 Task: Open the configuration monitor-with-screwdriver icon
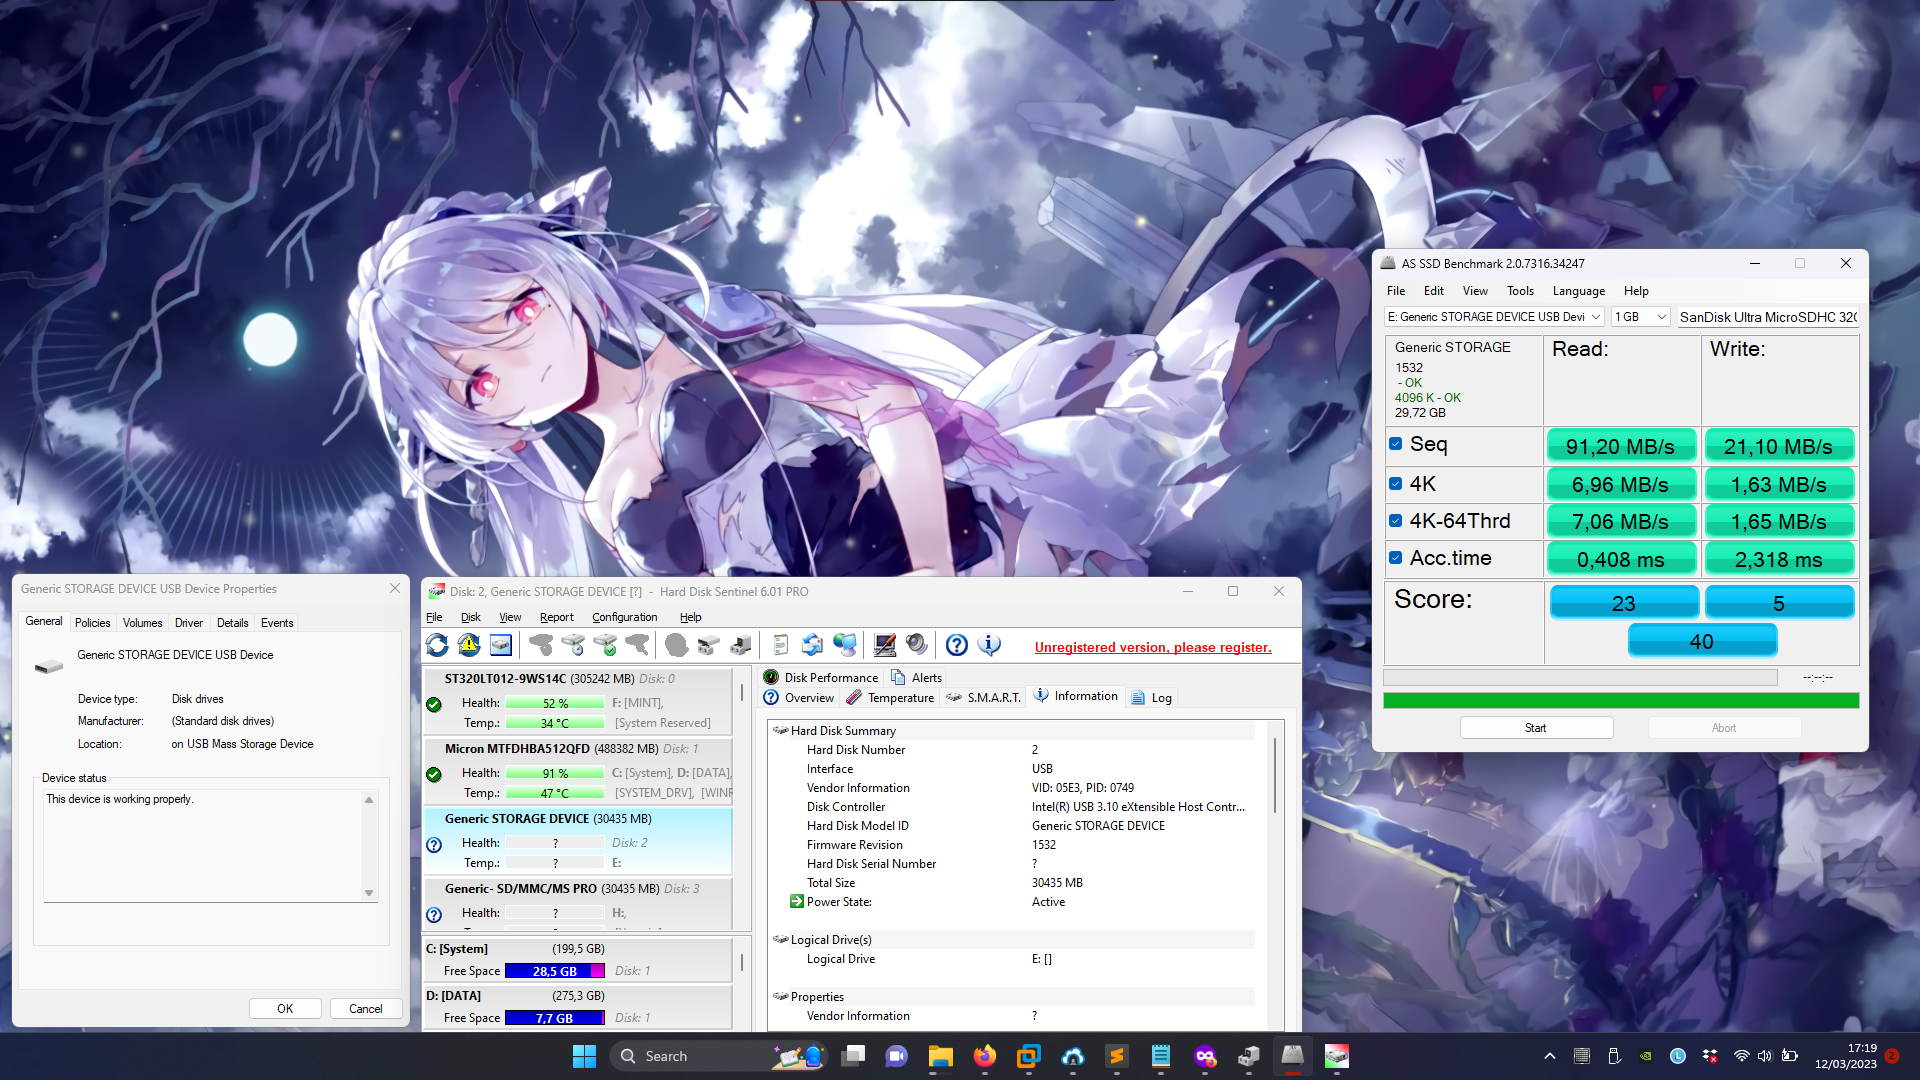coord(885,646)
